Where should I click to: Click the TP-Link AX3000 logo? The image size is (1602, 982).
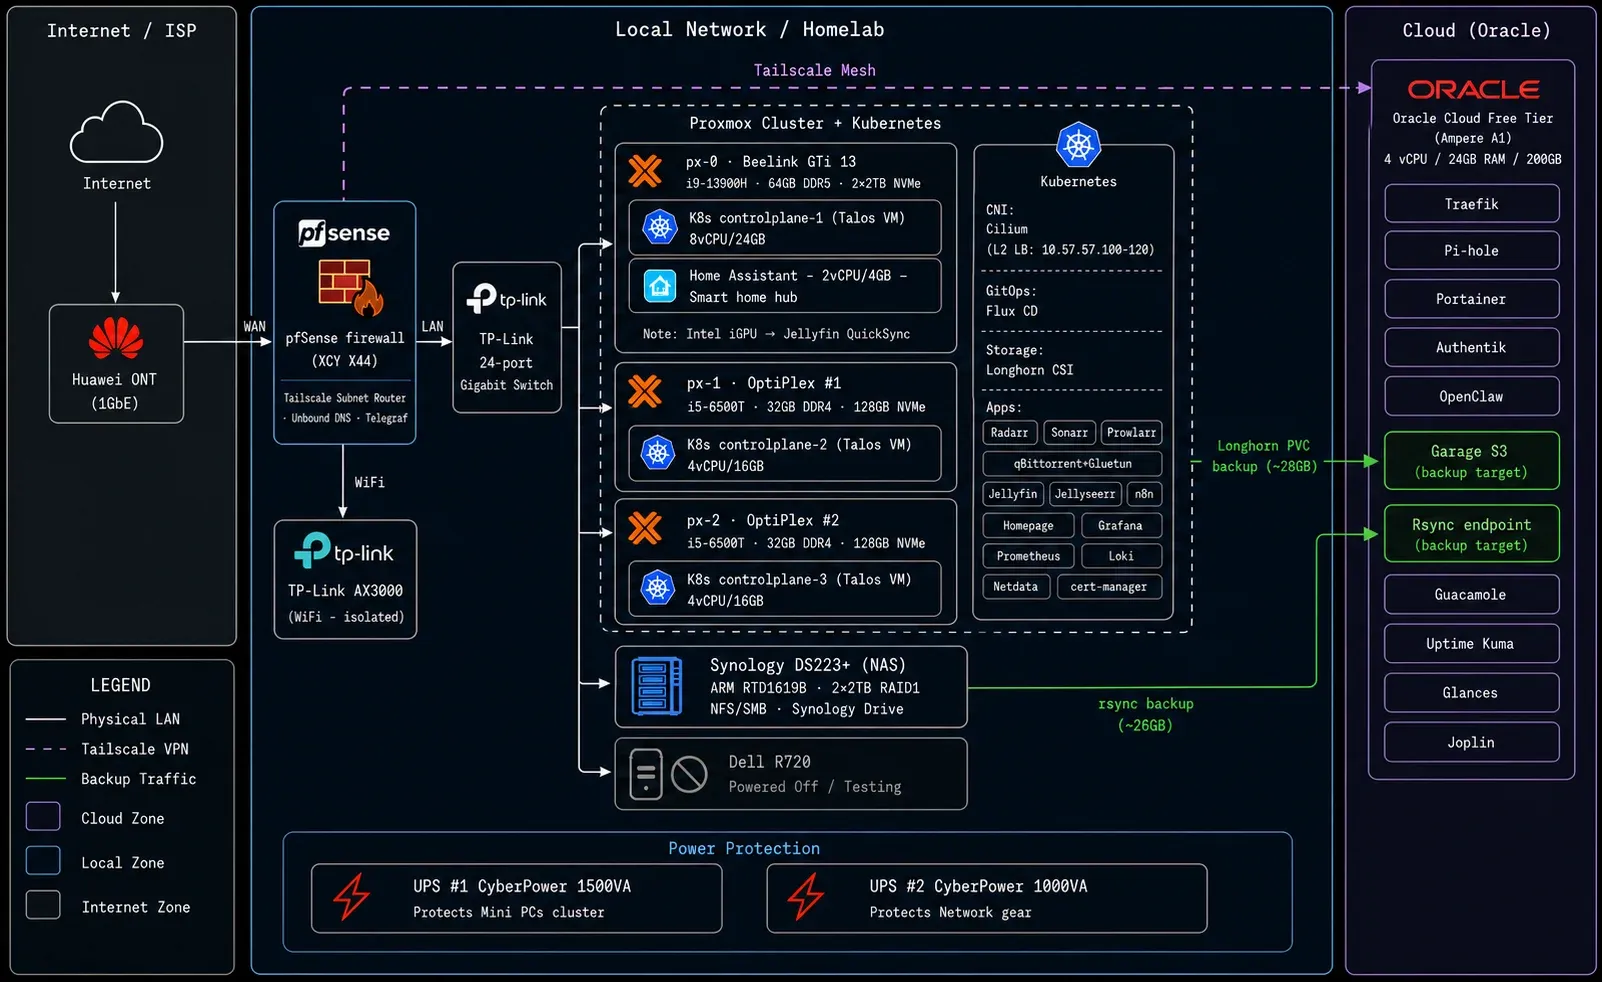(344, 551)
